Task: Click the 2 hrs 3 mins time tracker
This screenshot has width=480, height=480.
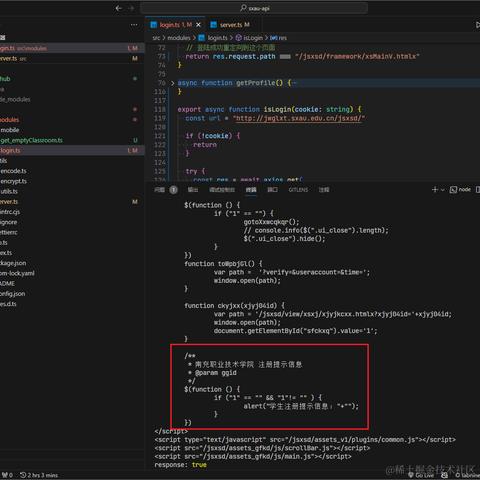Action: point(39,475)
